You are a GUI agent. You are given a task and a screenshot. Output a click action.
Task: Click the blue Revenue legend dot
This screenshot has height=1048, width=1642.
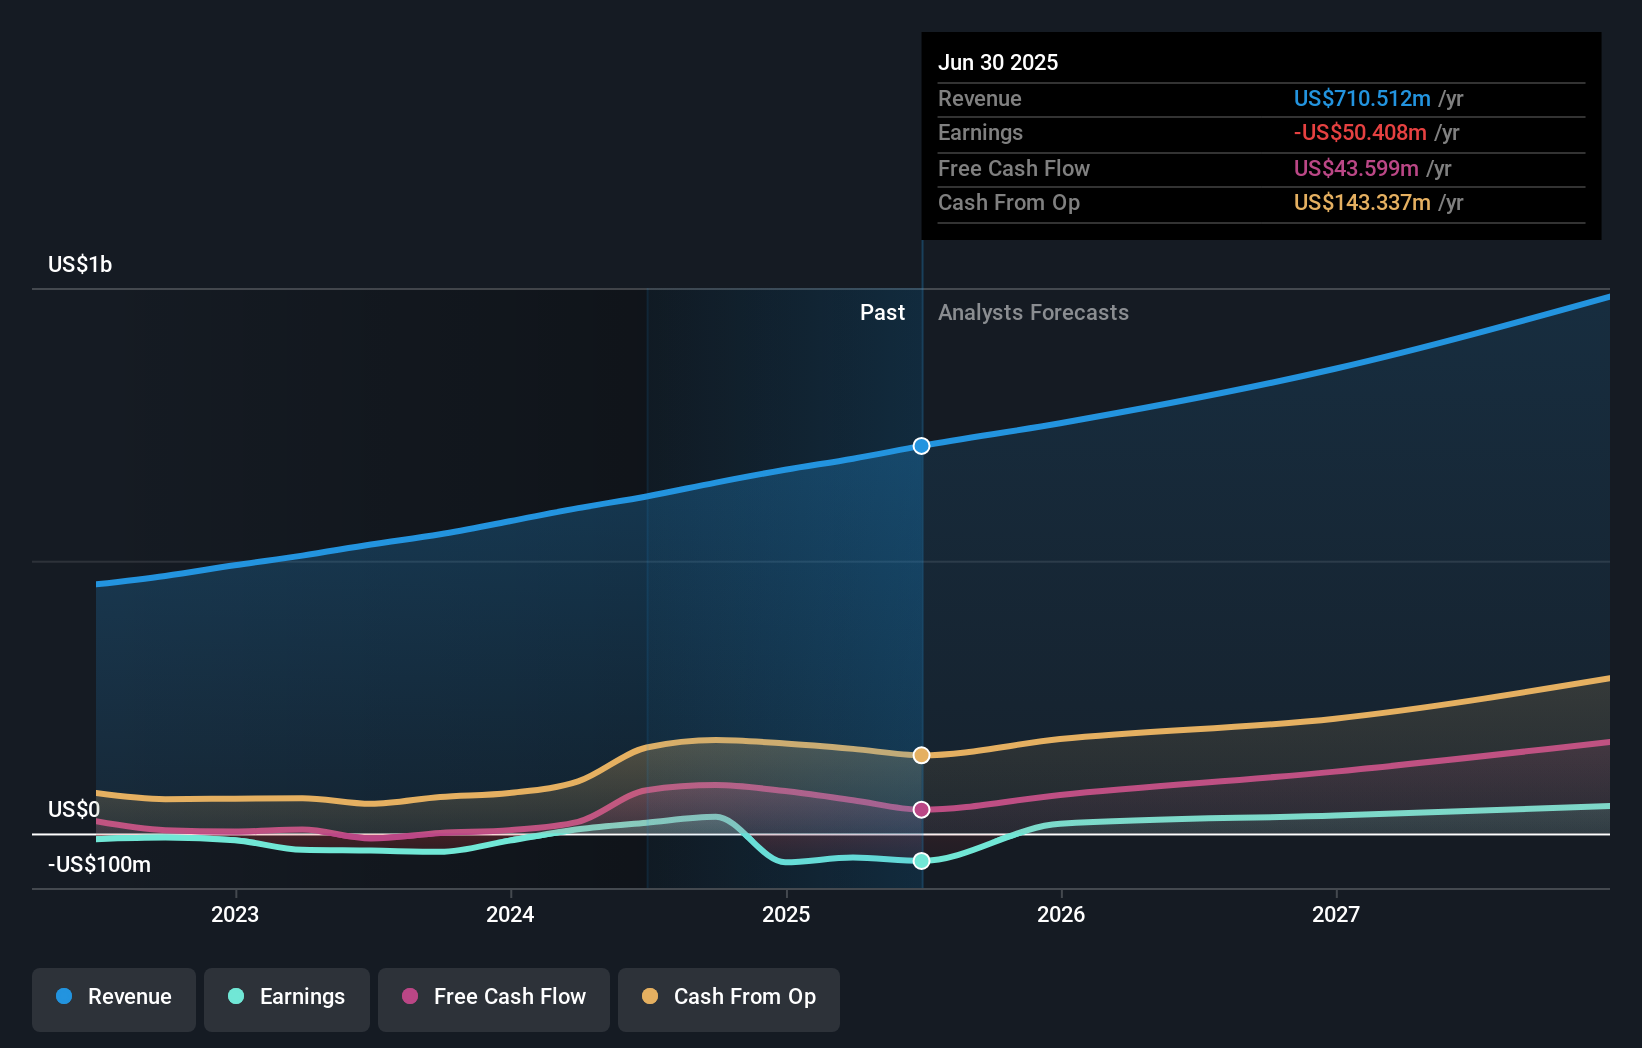(x=64, y=997)
